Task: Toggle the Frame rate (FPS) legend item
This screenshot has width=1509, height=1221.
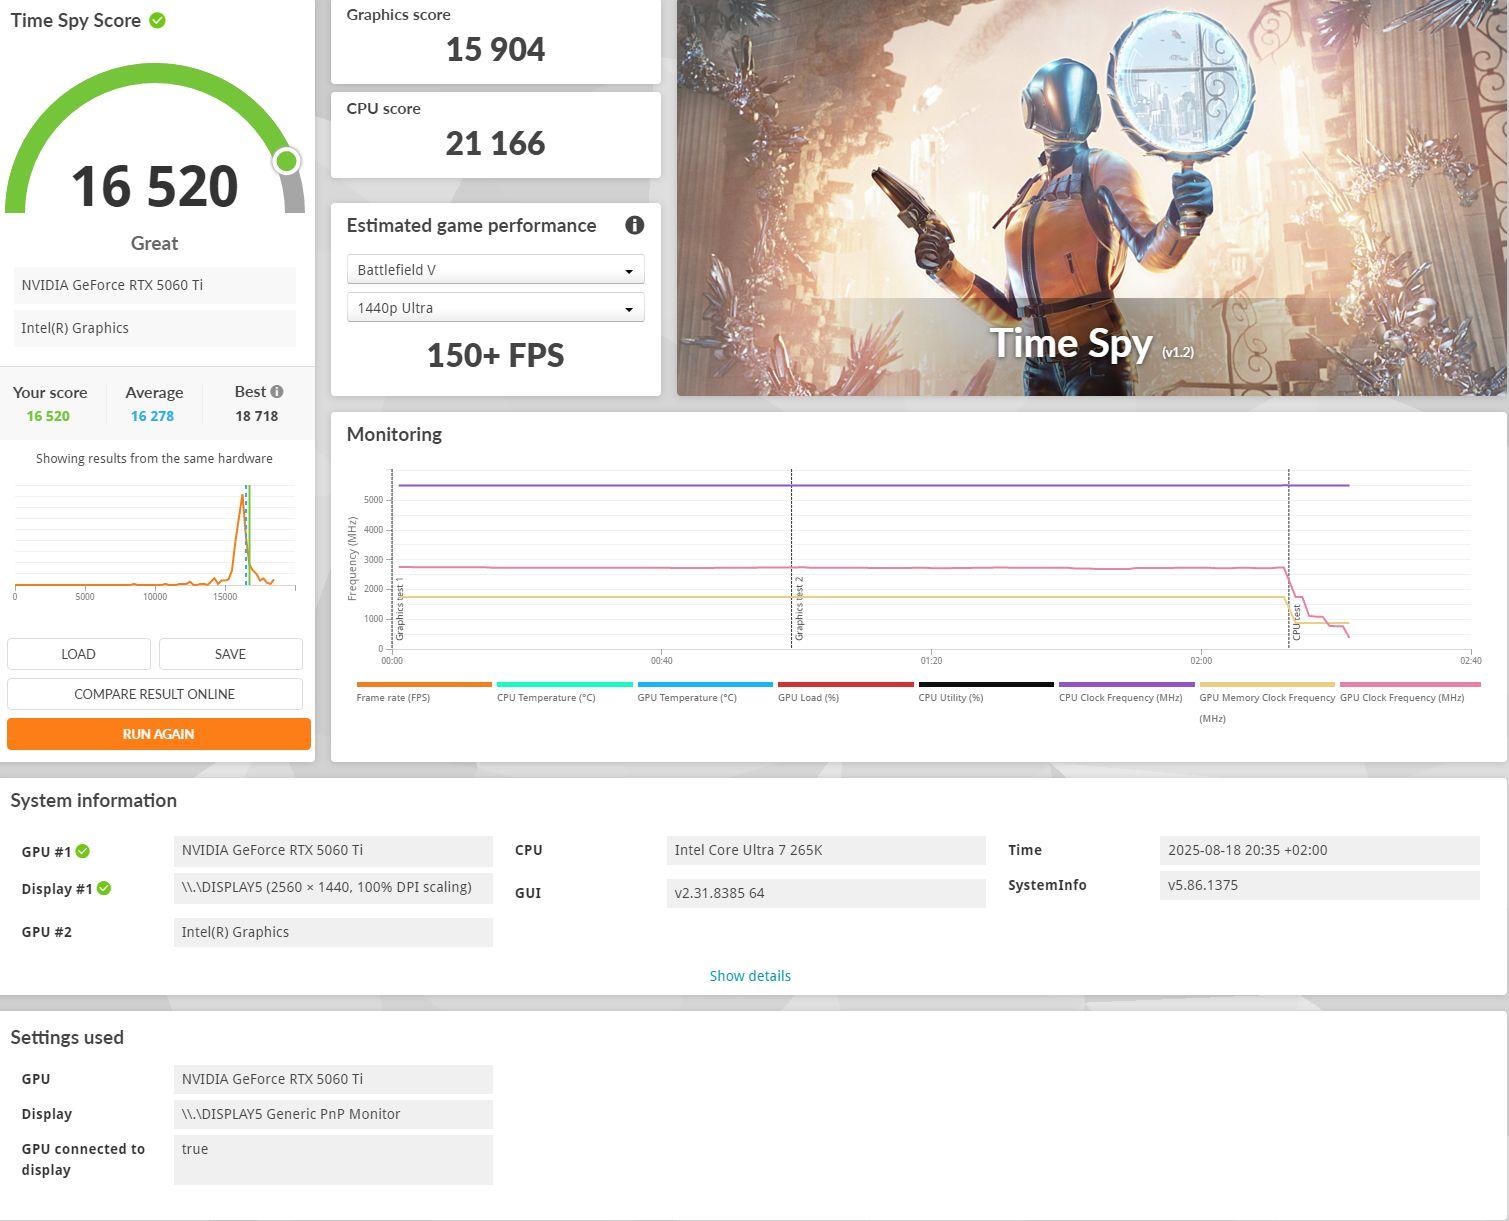Action: [393, 697]
